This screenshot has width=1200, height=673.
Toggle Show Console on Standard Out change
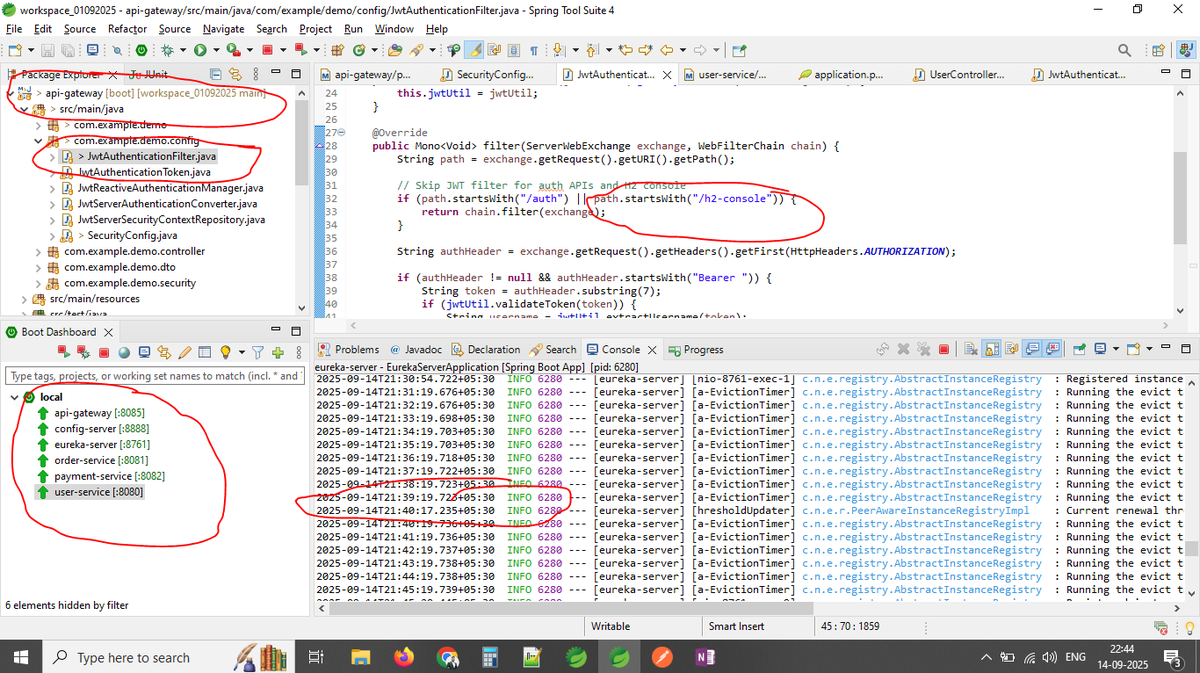pos(1033,350)
